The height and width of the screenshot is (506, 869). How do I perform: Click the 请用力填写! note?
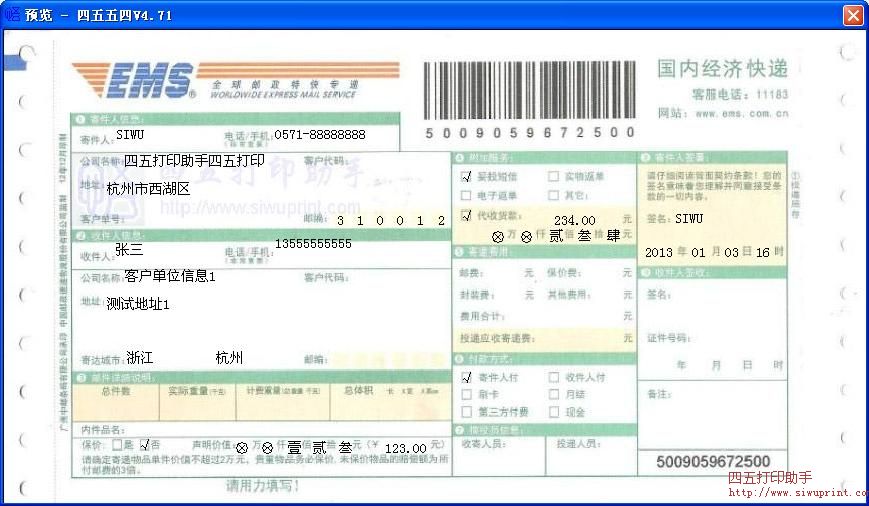click(x=262, y=486)
